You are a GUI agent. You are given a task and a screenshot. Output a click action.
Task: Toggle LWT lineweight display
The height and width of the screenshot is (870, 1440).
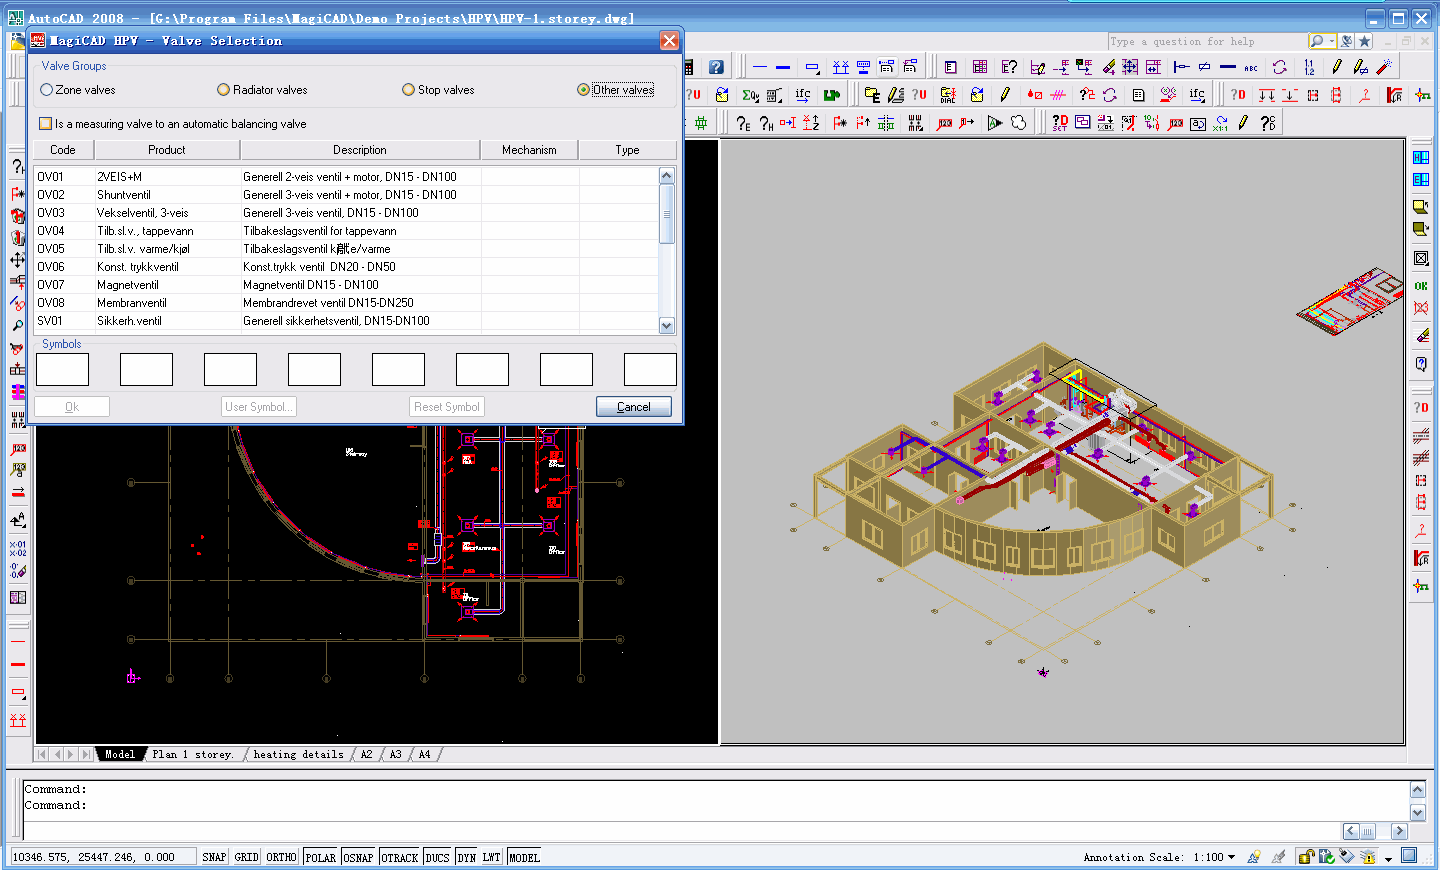pos(491,857)
